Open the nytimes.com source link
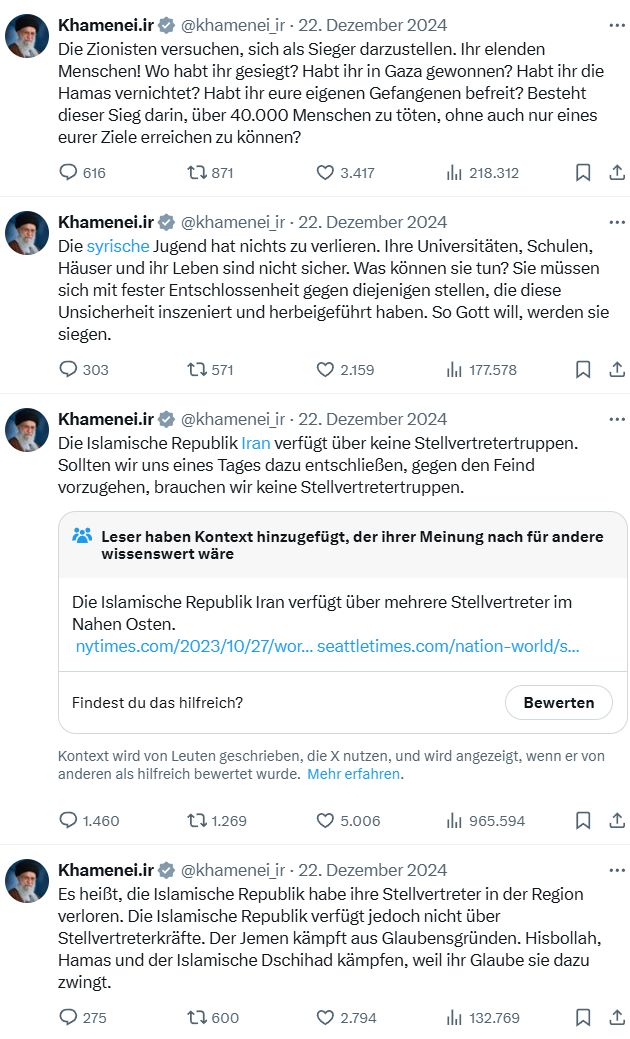 point(194,646)
